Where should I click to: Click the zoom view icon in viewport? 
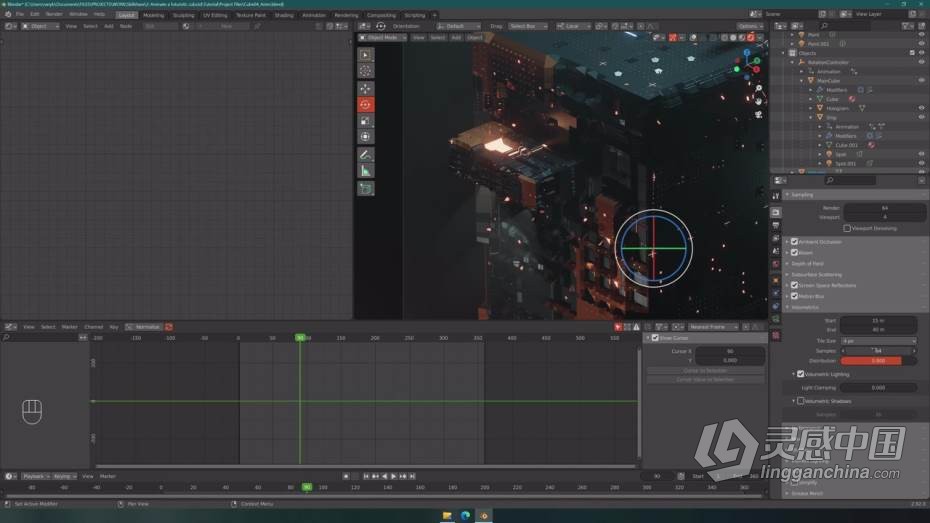pos(759,88)
